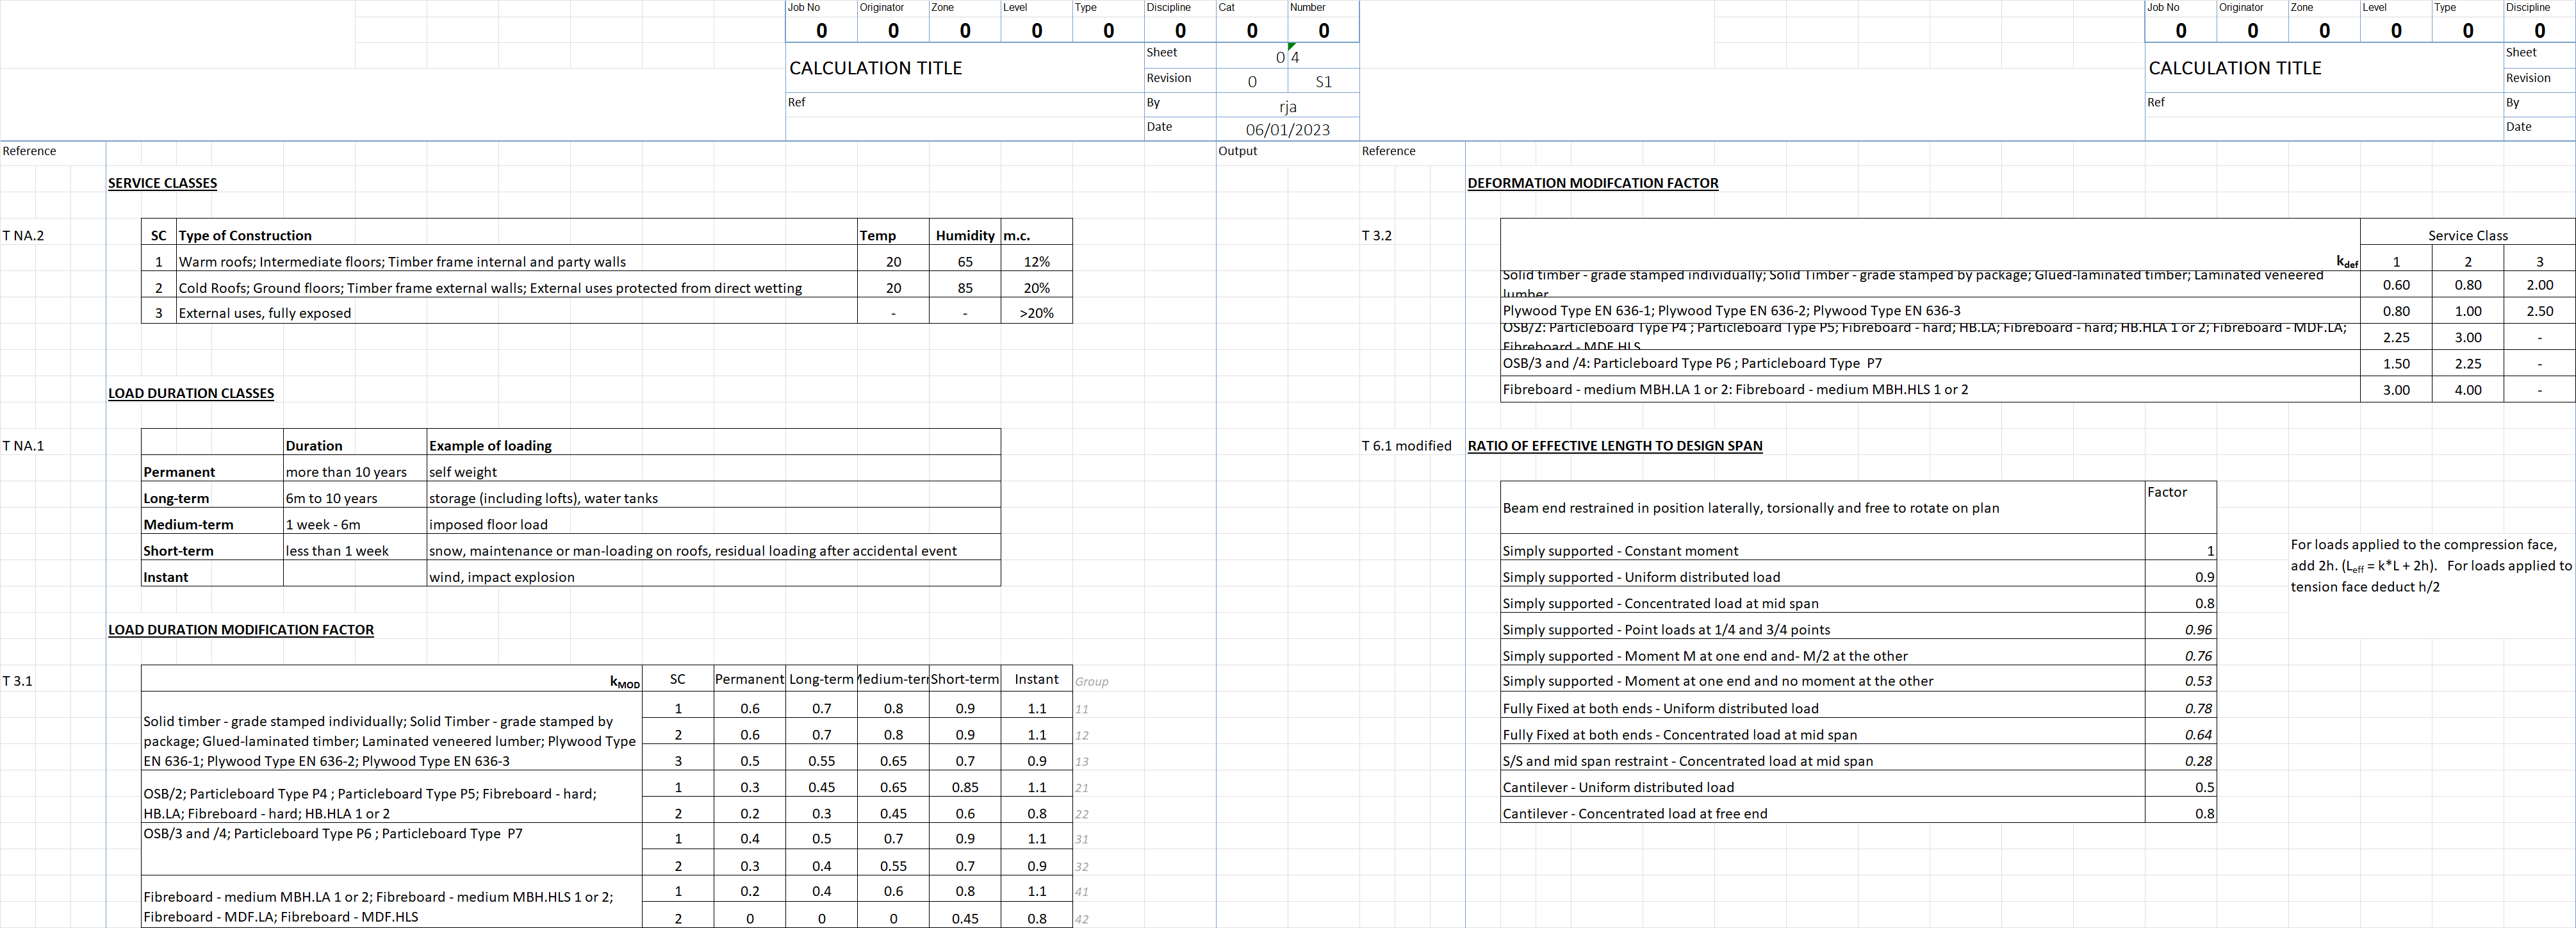The width and height of the screenshot is (2576, 928).
Task: Select the Service Class header cell
Action: coord(2468,236)
